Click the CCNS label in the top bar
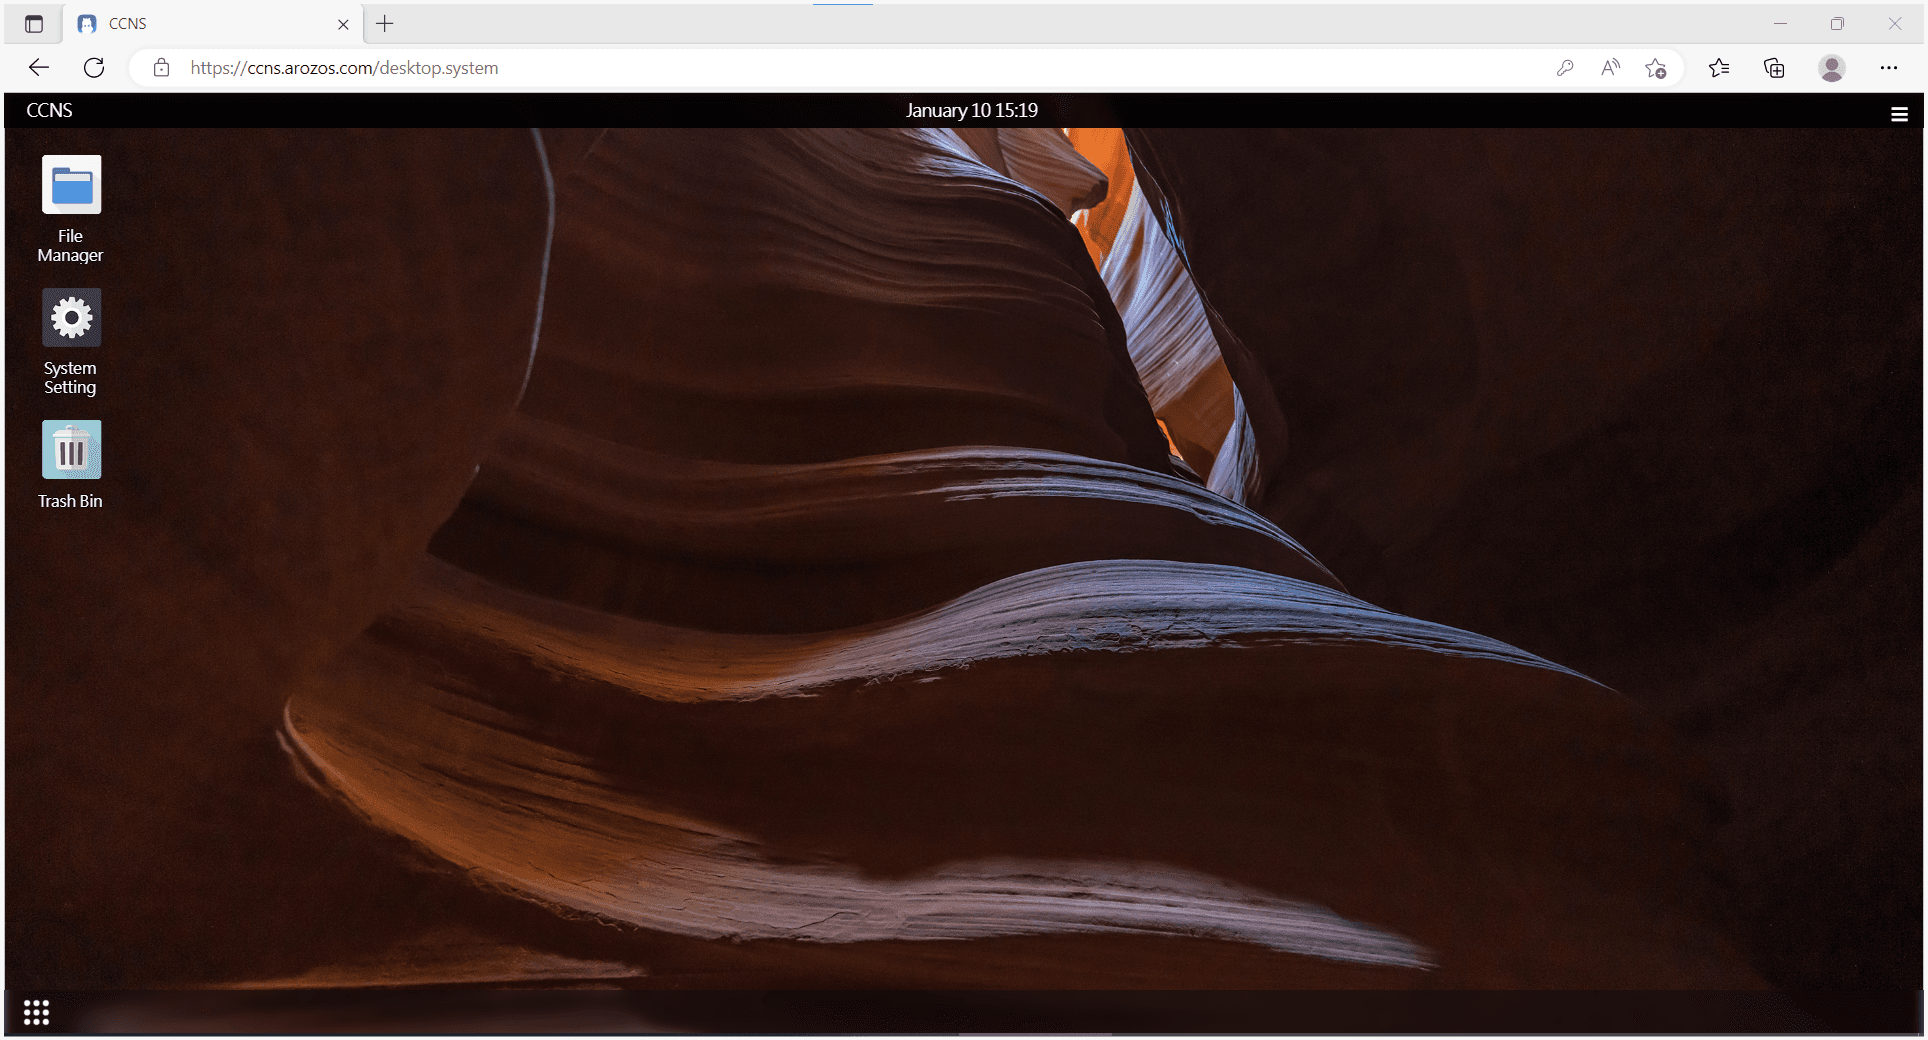 (49, 110)
